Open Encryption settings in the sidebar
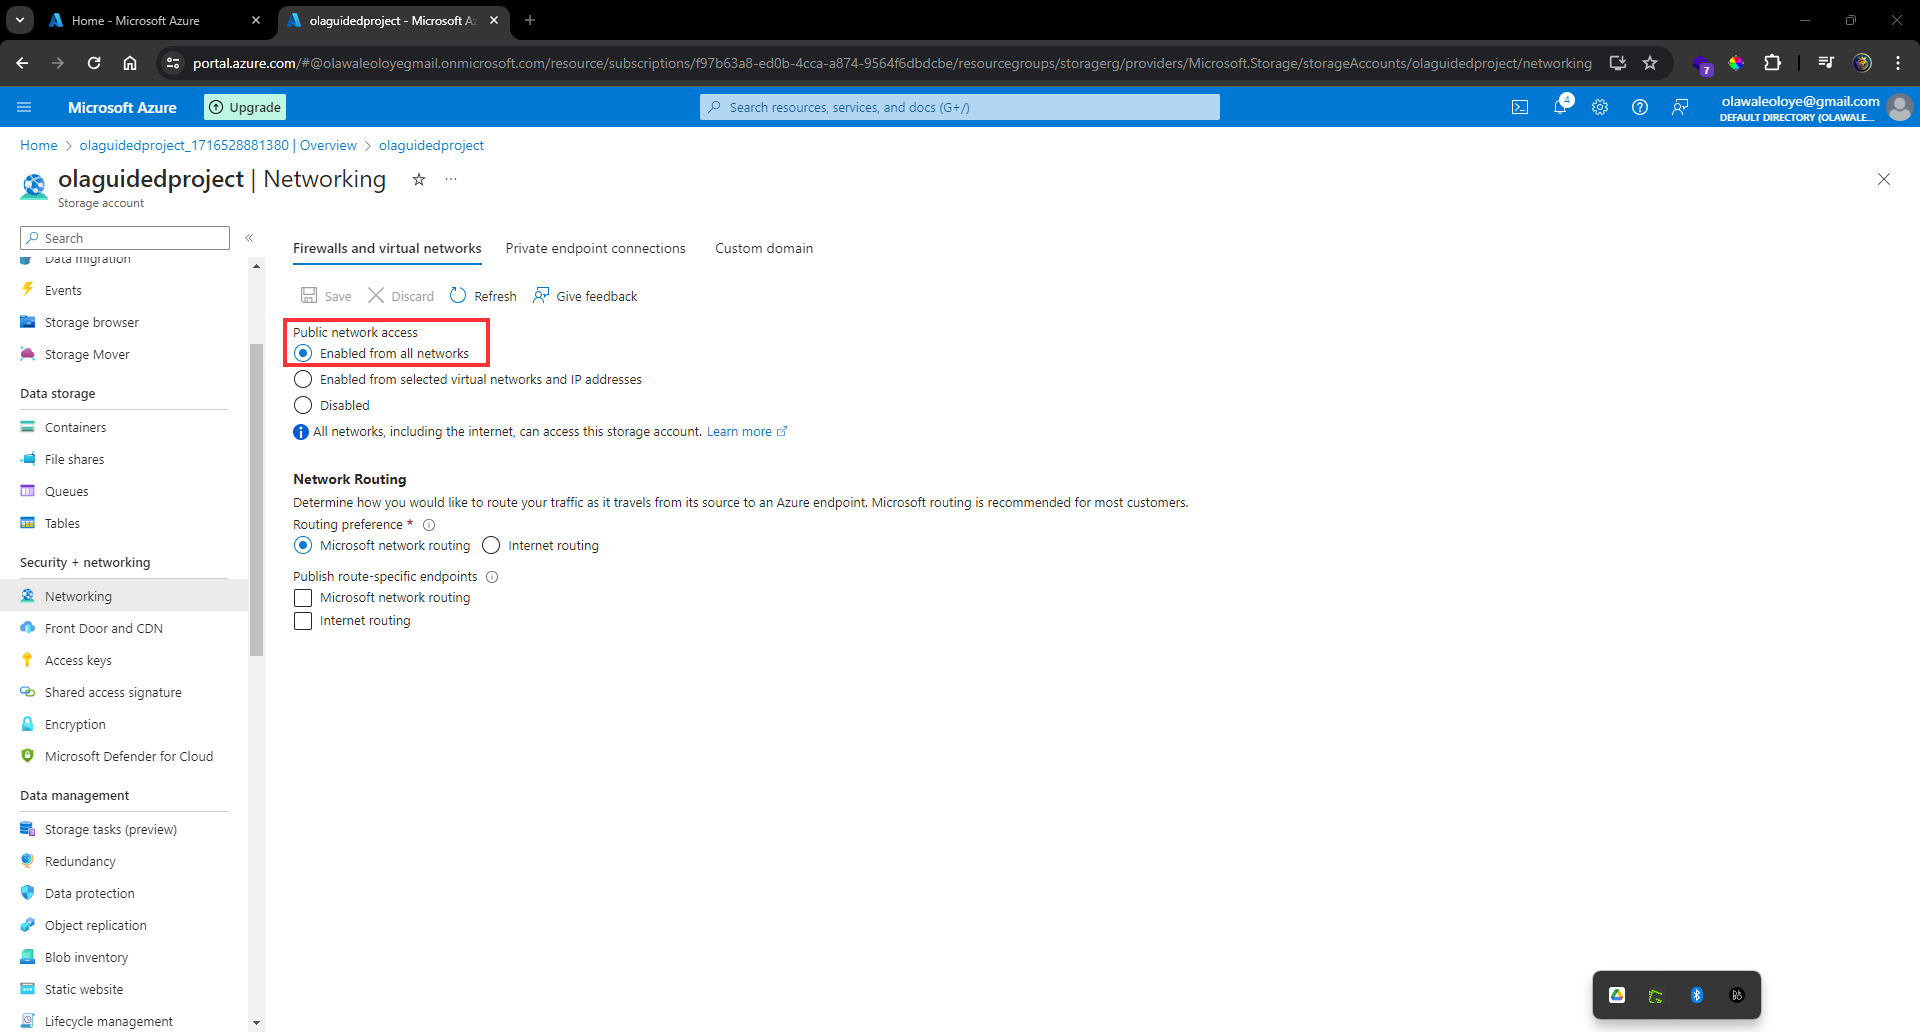The image size is (1920, 1032). tap(75, 724)
